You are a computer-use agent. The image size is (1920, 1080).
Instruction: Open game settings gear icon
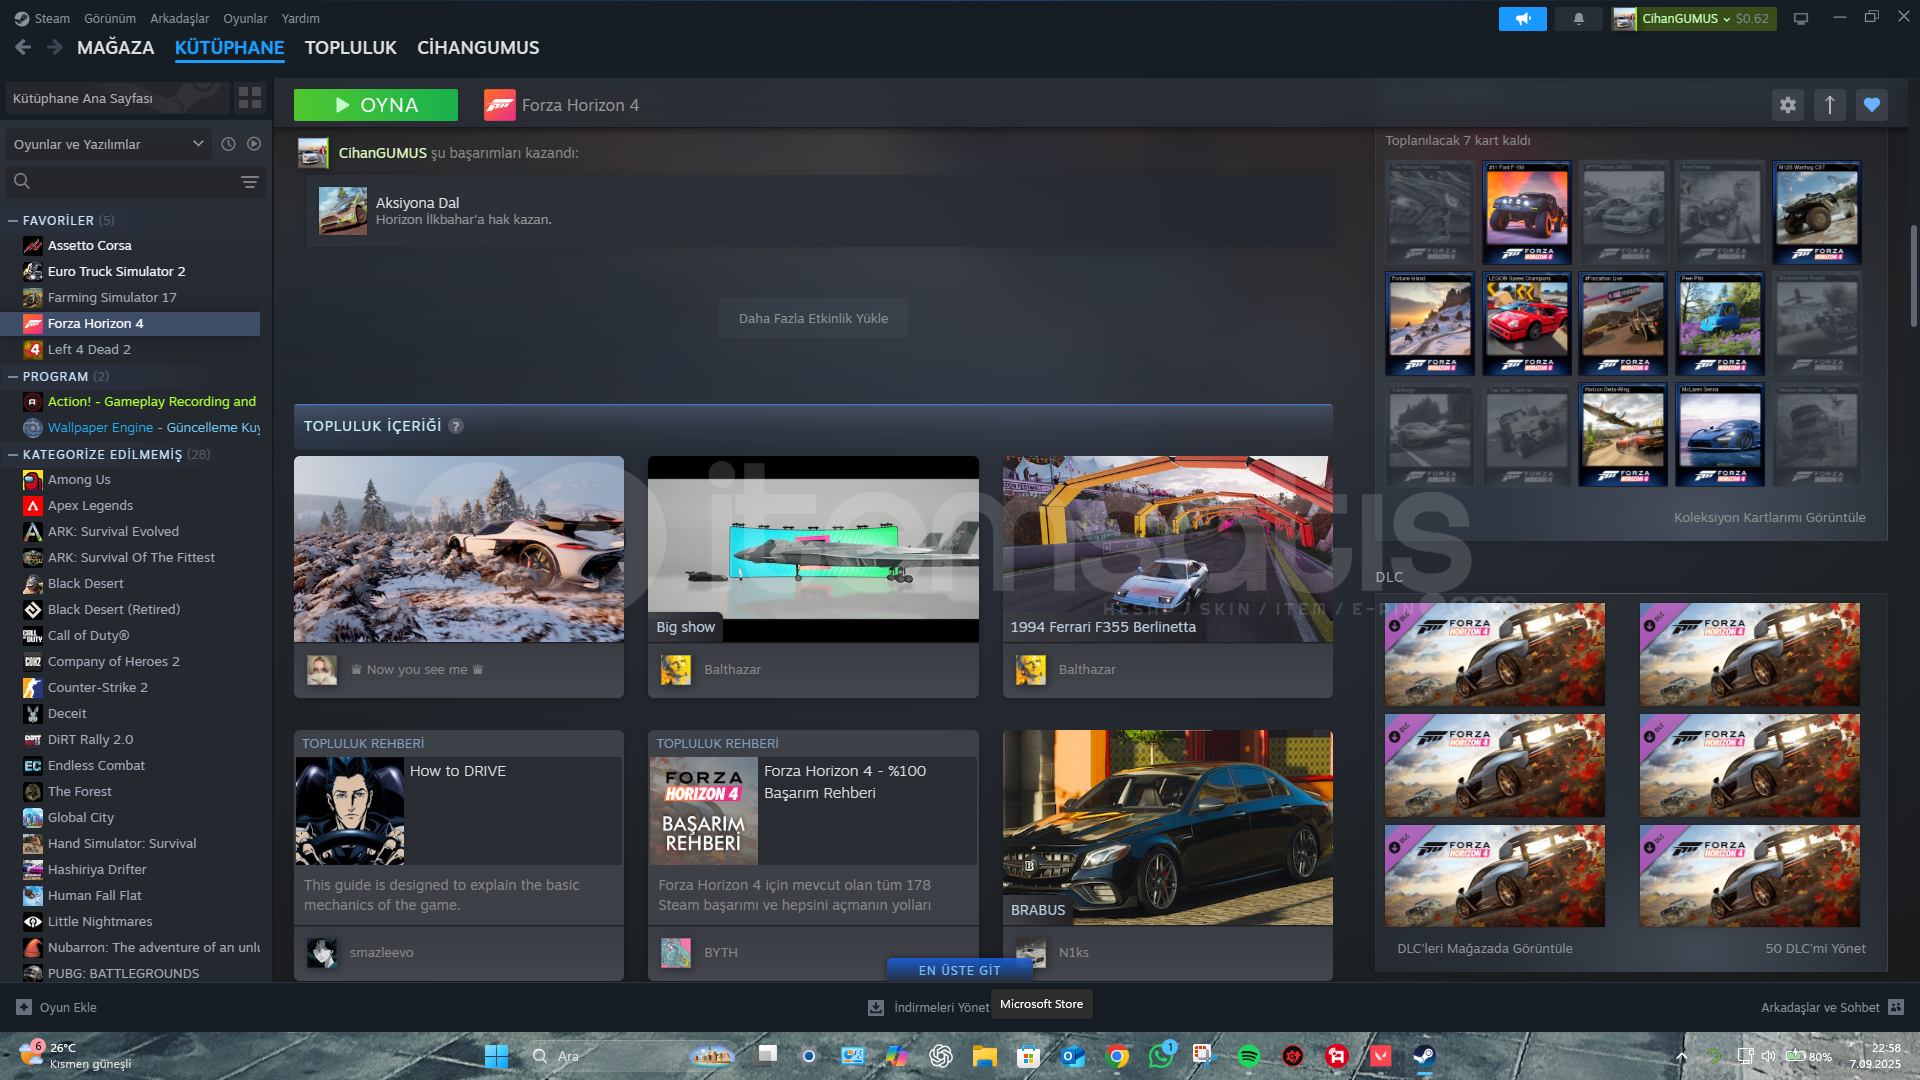(x=1788, y=105)
